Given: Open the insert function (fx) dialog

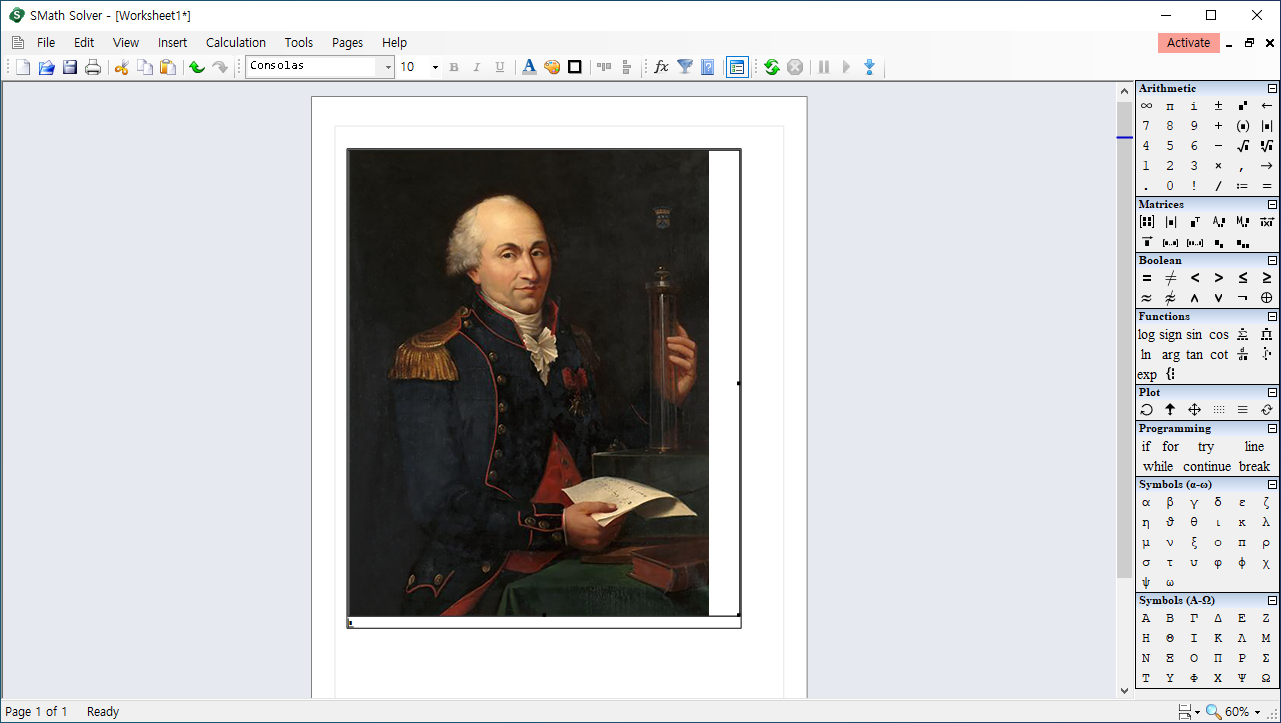Looking at the screenshot, I should (x=661, y=67).
